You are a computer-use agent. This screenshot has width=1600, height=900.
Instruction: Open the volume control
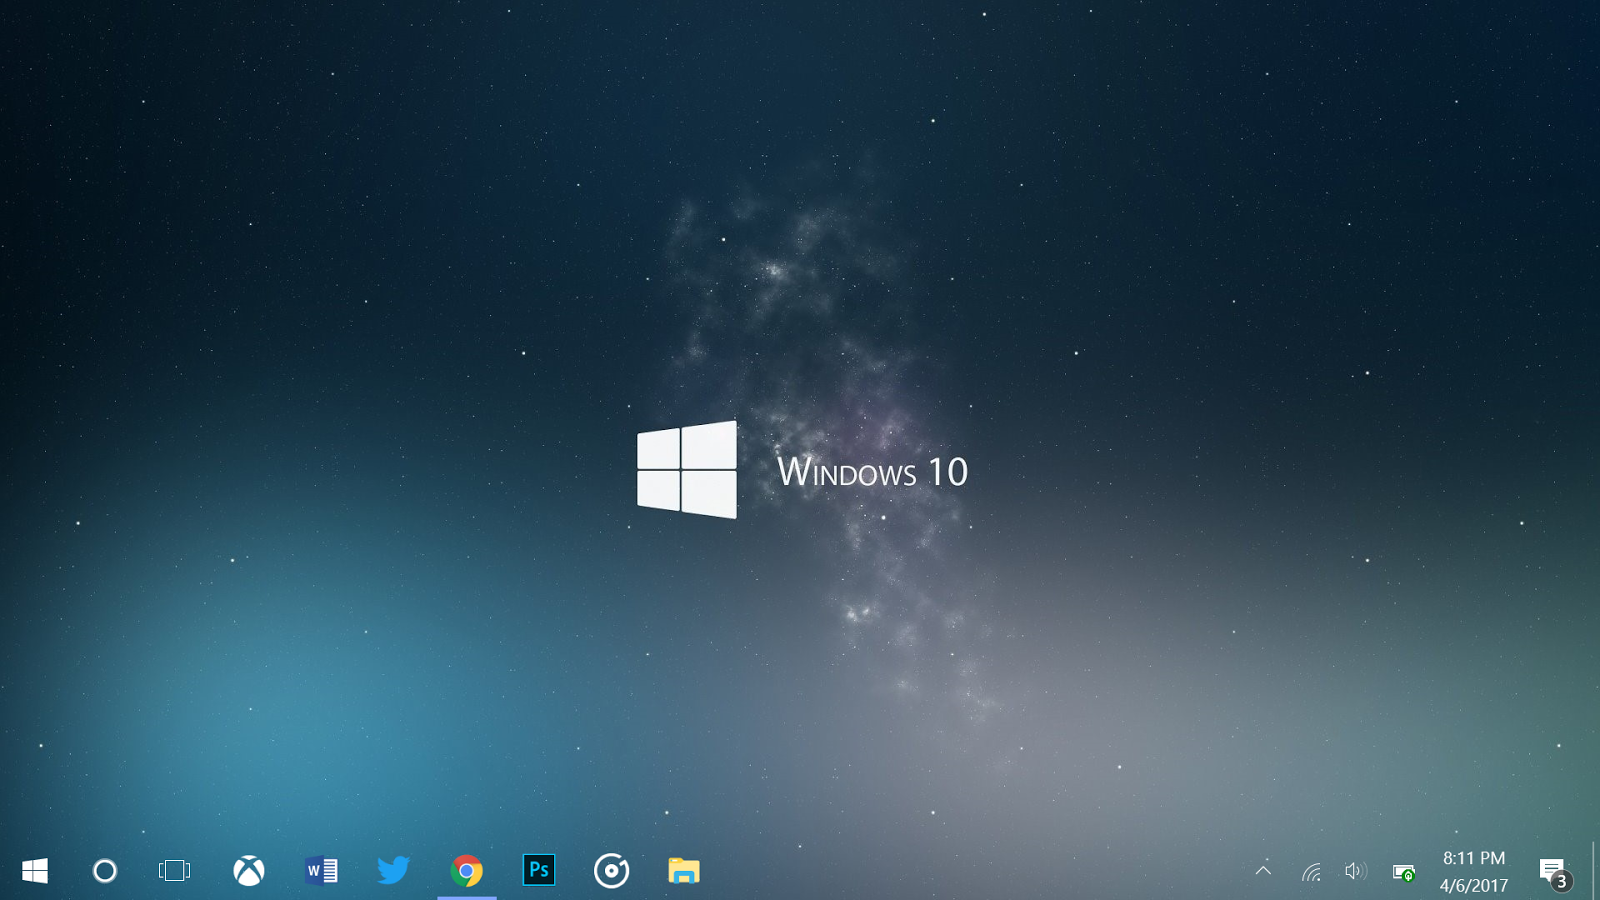pyautogui.click(x=1356, y=871)
